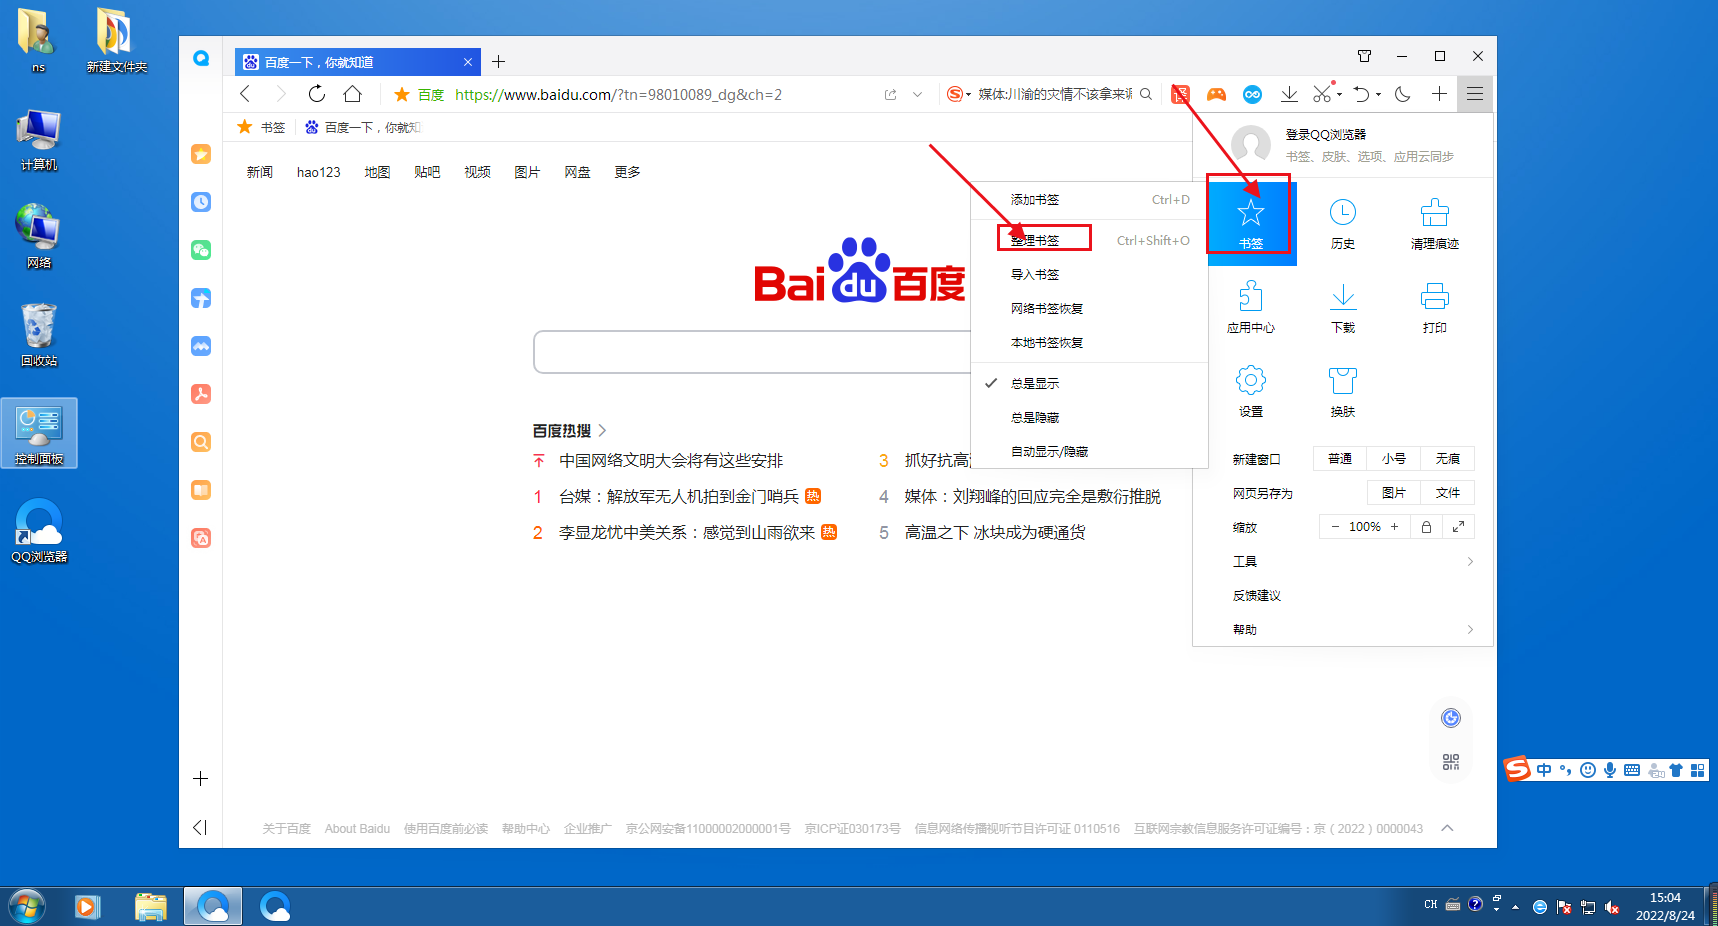
Task: Open the sidebar red PDF icon
Action: coord(201,394)
